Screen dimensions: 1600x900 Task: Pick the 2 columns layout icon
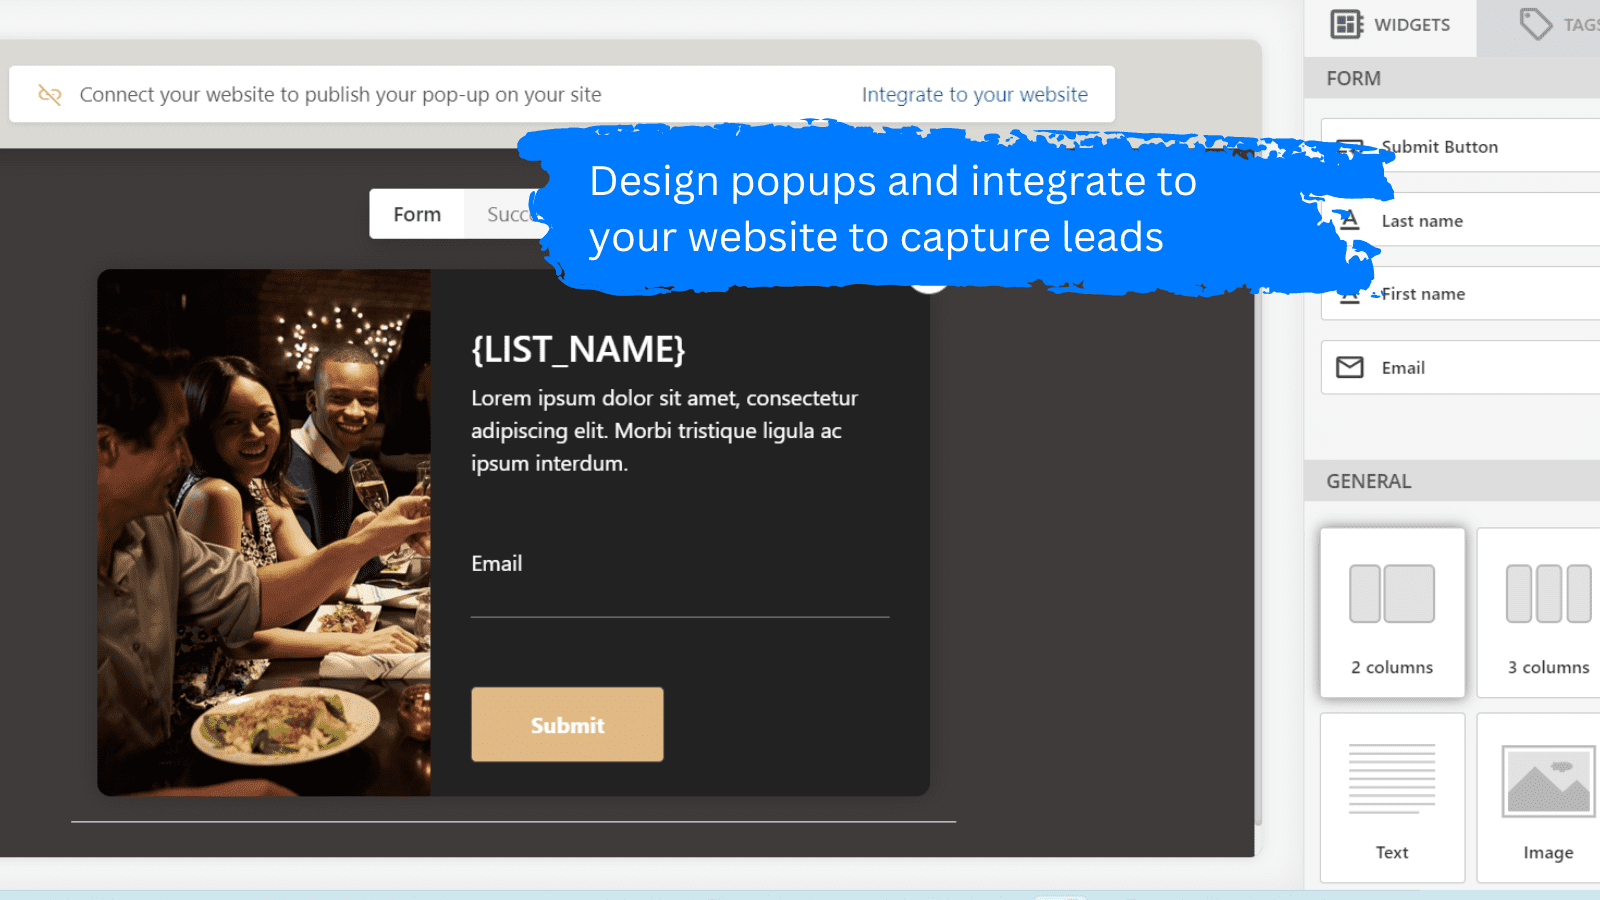click(x=1391, y=594)
